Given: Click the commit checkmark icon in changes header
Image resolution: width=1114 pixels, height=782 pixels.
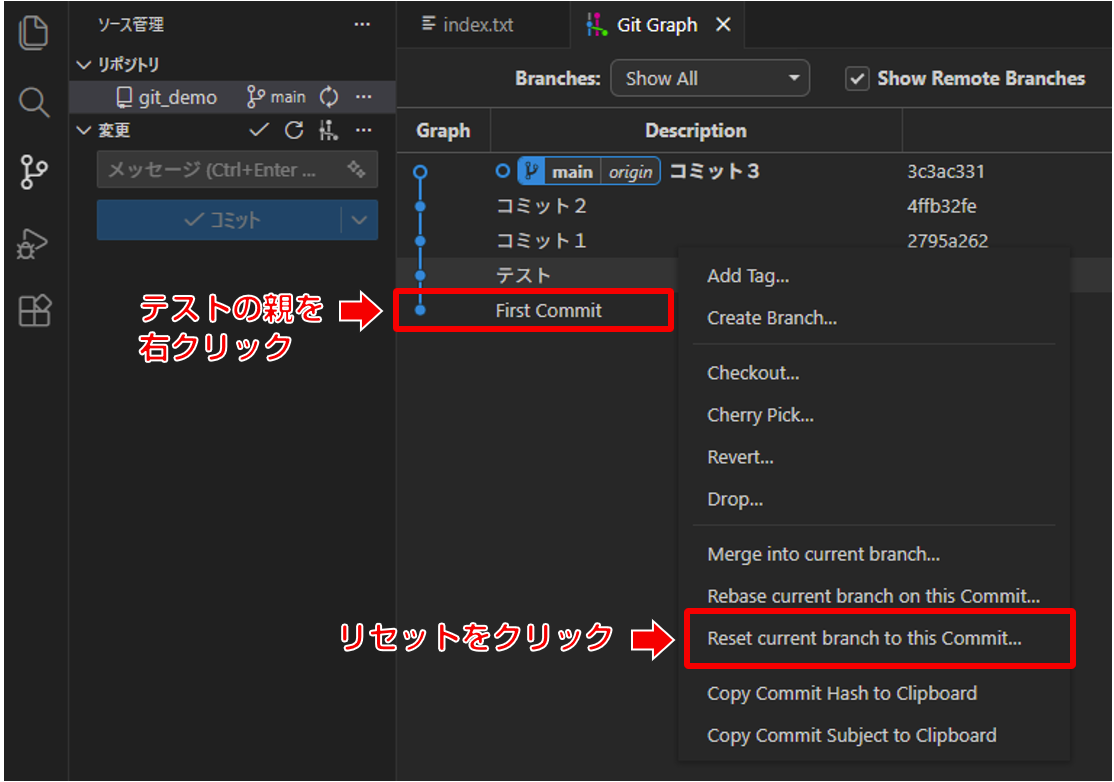Looking at the screenshot, I should tap(259, 130).
